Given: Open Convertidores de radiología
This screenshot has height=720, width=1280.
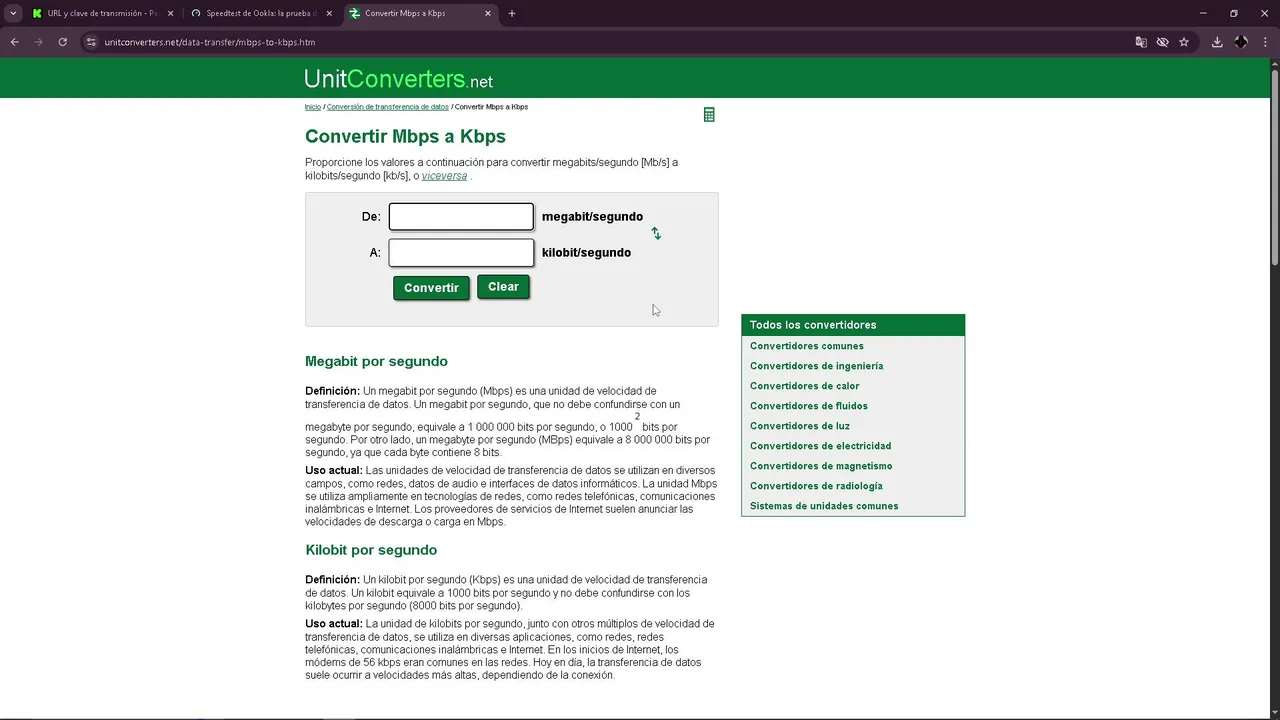Looking at the screenshot, I should coord(816,486).
